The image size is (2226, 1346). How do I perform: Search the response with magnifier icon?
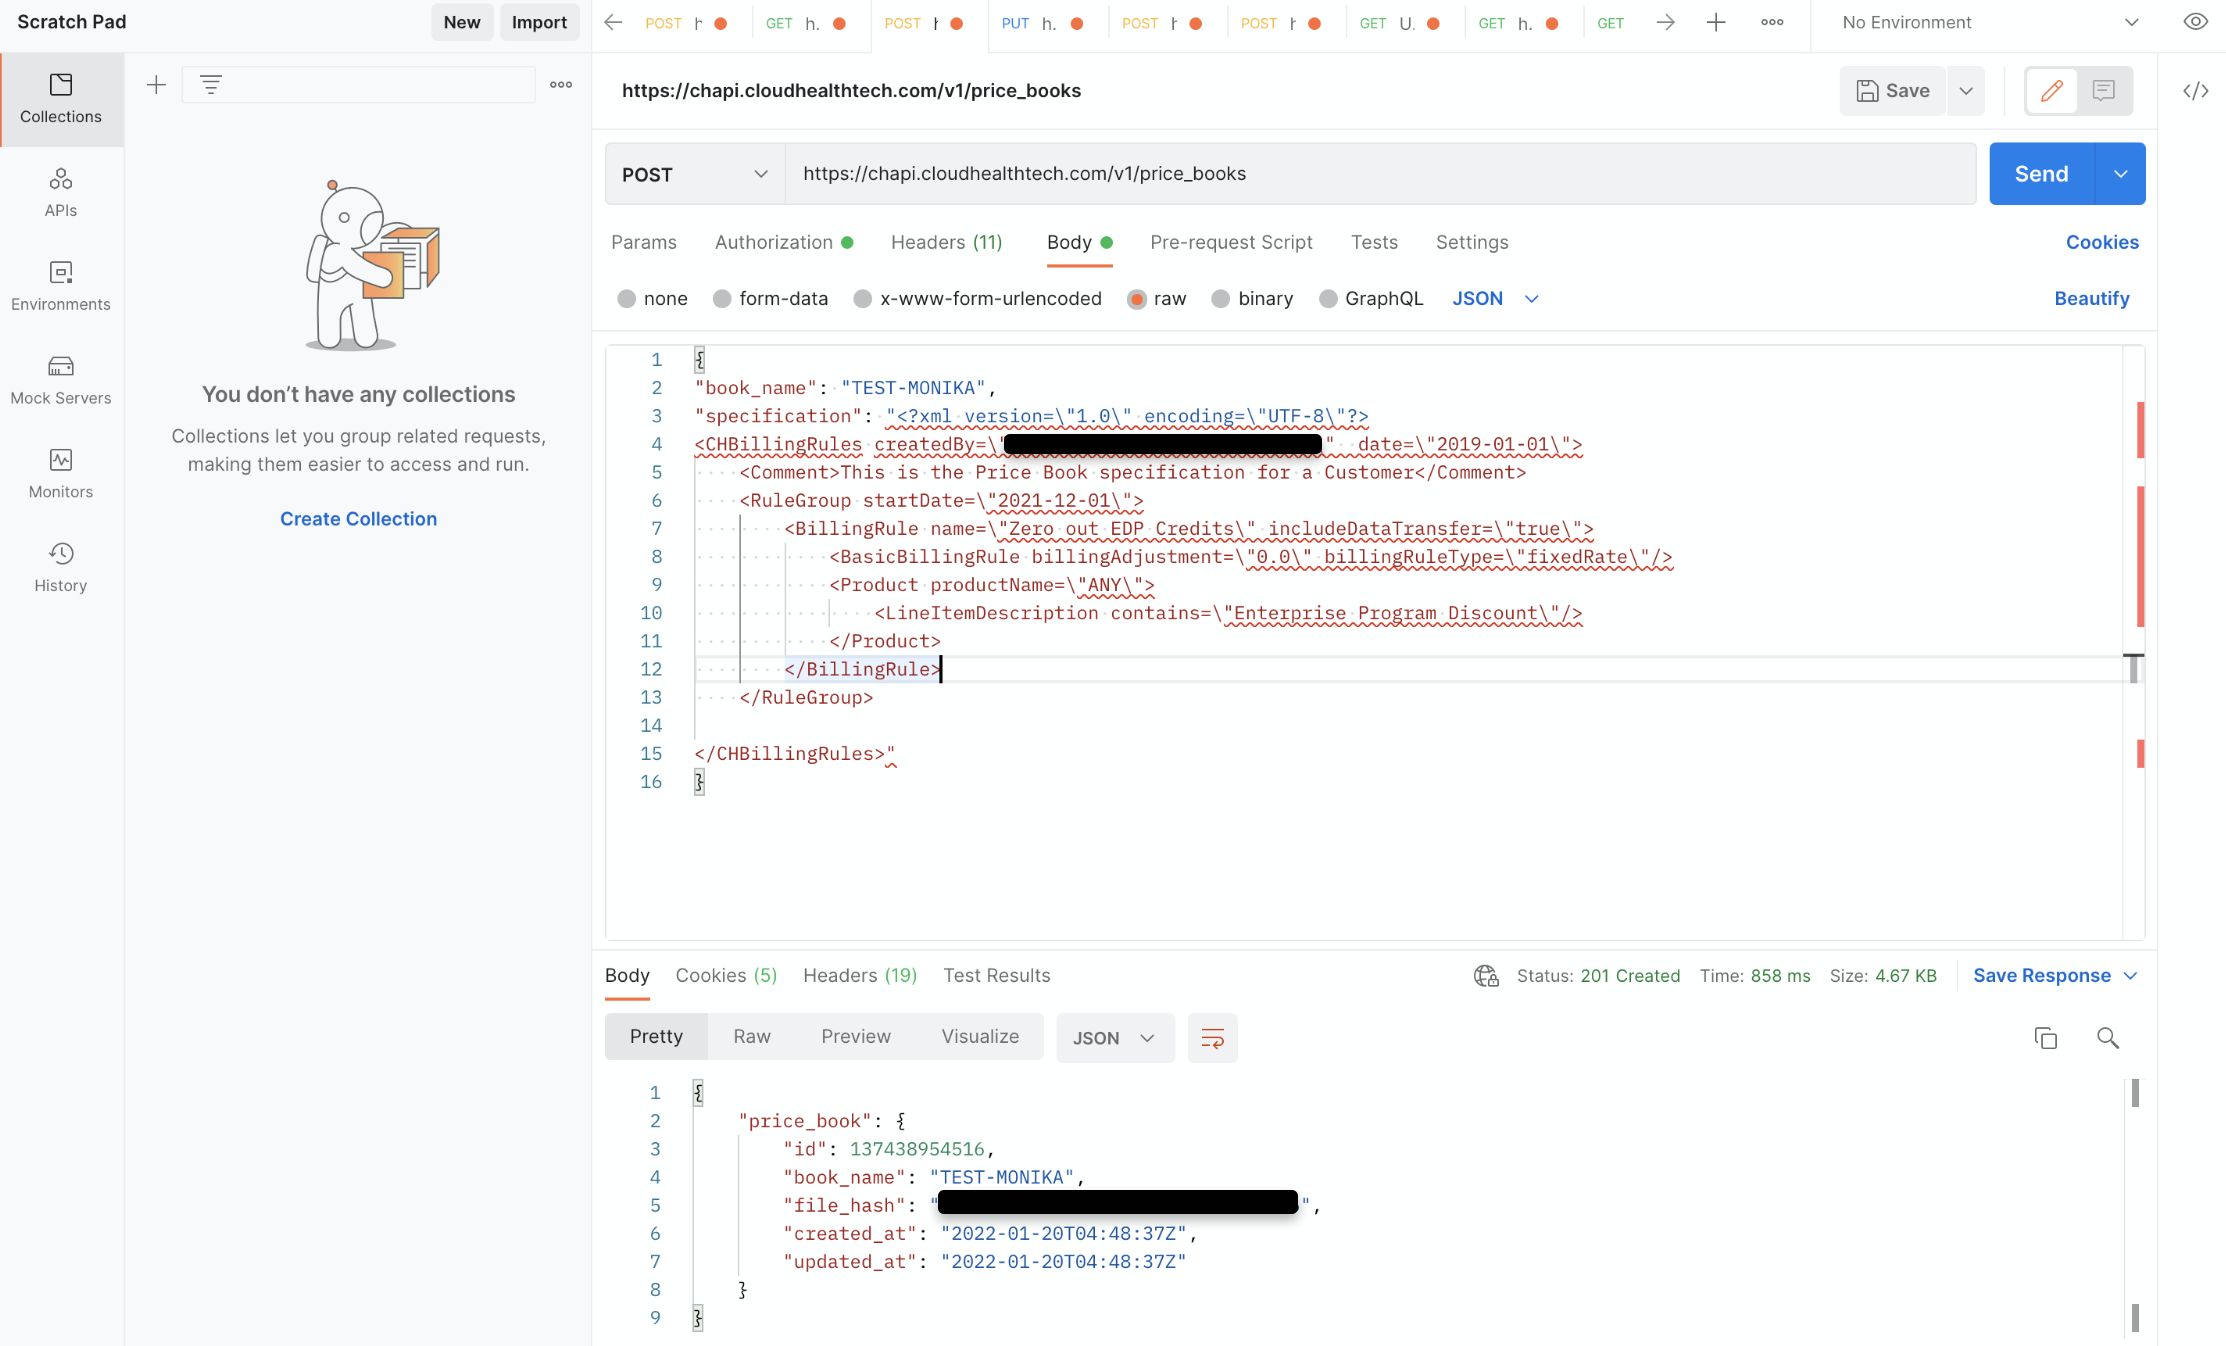point(2107,1038)
